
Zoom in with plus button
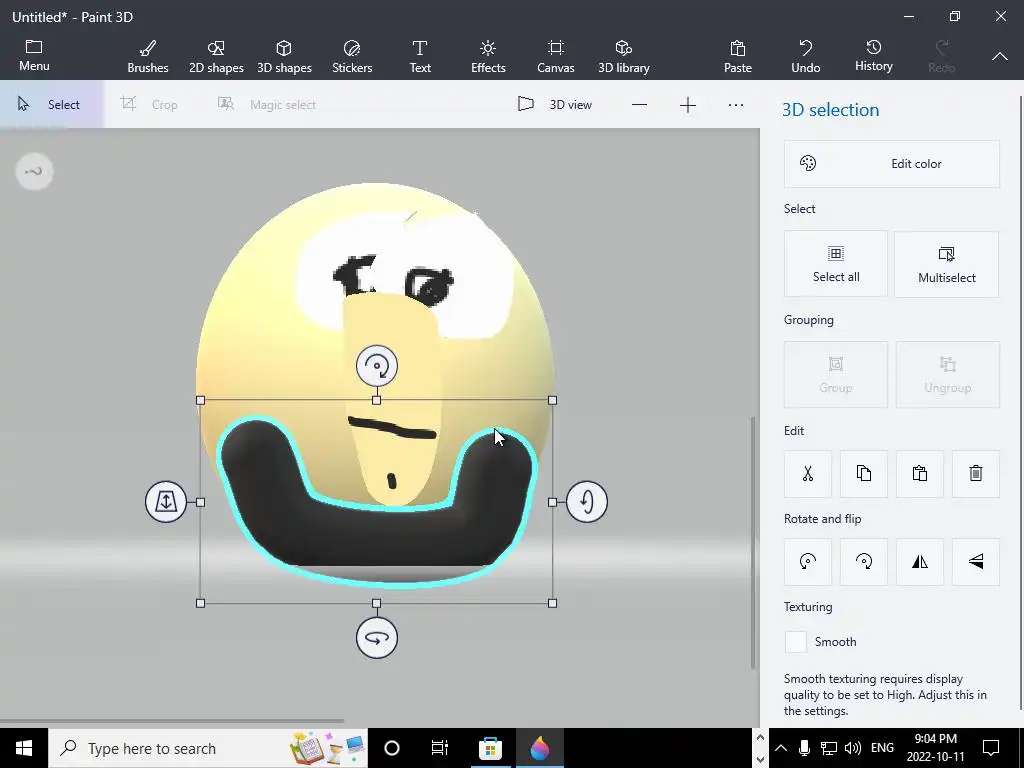(688, 104)
